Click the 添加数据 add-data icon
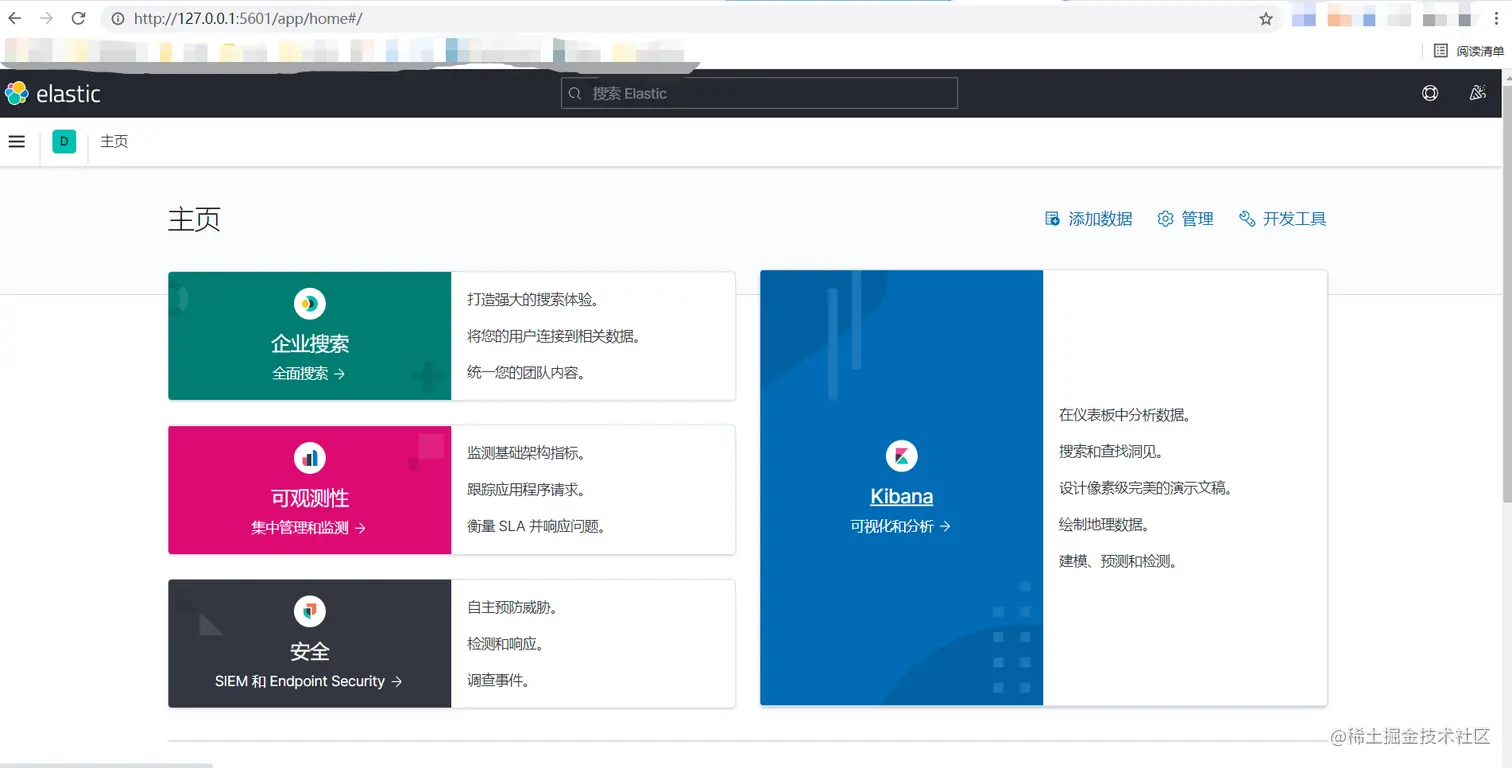This screenshot has height=768, width=1512. [1052, 219]
